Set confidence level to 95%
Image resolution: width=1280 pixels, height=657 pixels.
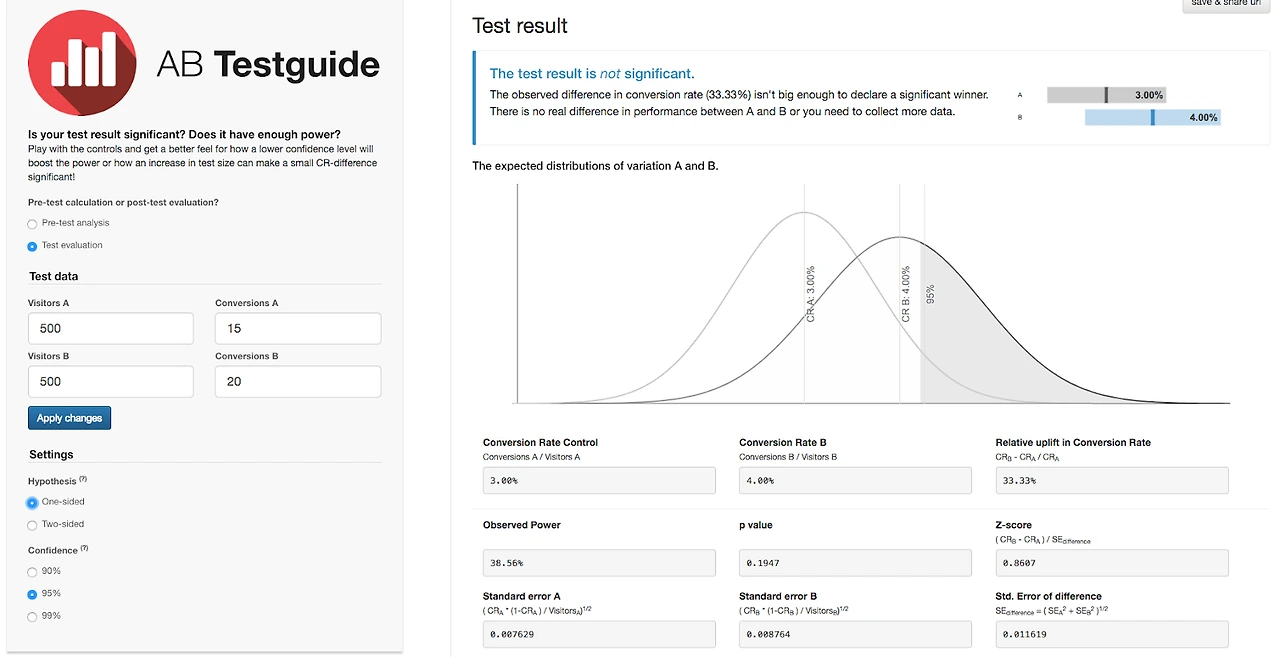pos(33,594)
